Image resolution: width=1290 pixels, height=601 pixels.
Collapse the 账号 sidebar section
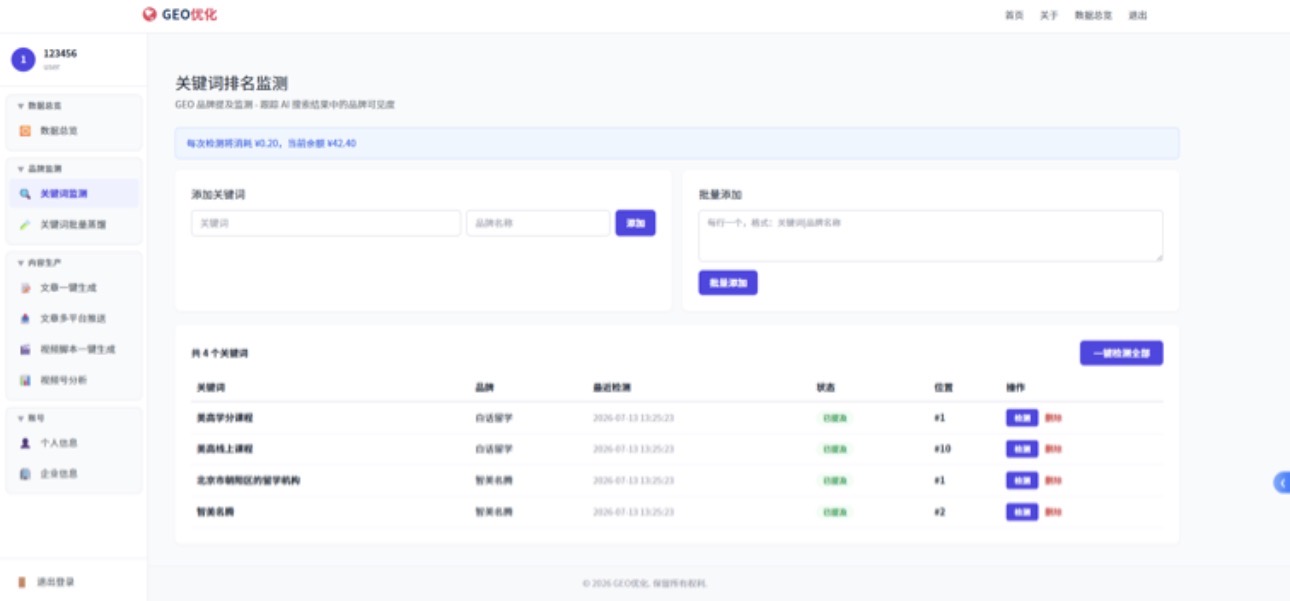pos(31,418)
